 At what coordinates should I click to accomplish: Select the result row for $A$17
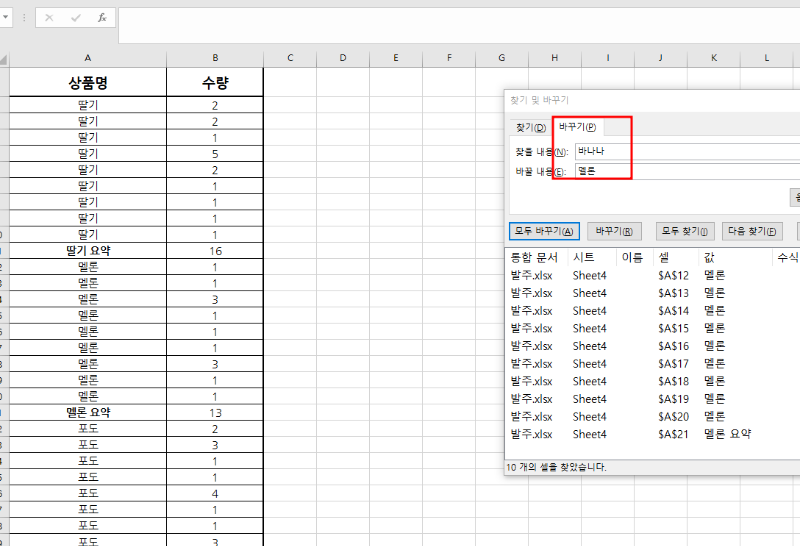click(653, 364)
